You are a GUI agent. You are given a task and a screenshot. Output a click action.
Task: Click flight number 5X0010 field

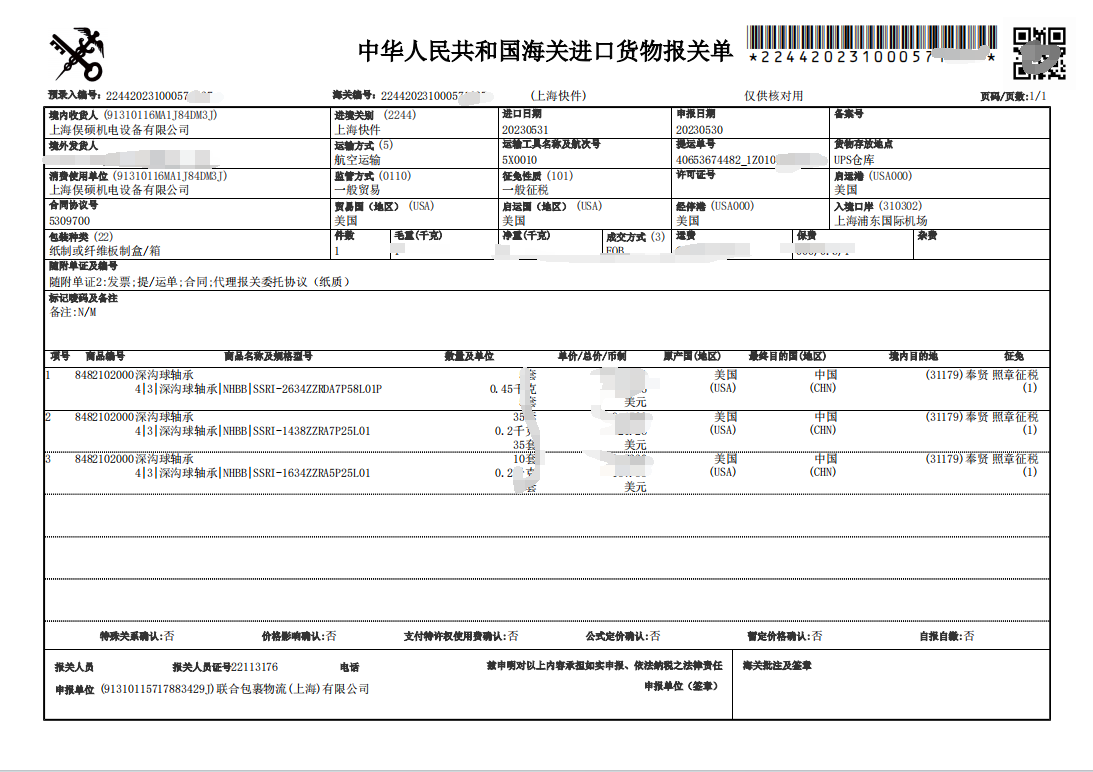pyautogui.click(x=519, y=160)
